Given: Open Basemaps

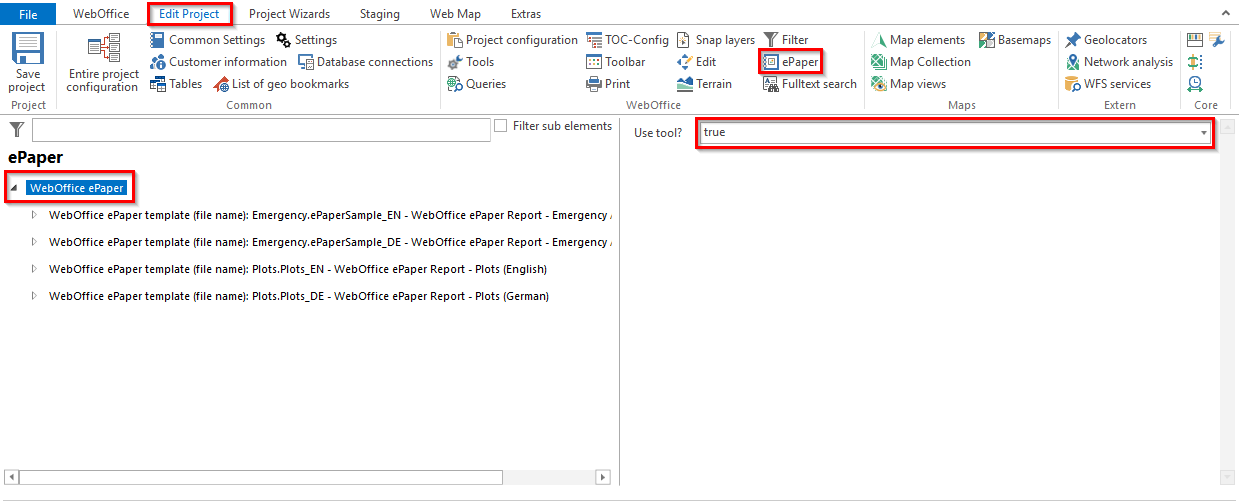Looking at the screenshot, I should point(1015,40).
